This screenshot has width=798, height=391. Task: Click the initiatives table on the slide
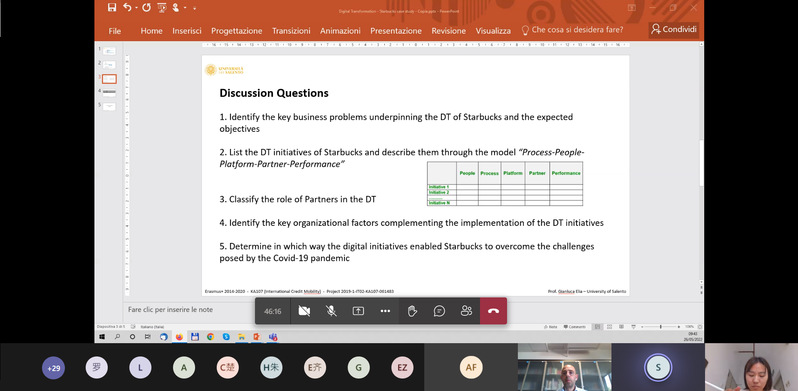[x=505, y=184]
